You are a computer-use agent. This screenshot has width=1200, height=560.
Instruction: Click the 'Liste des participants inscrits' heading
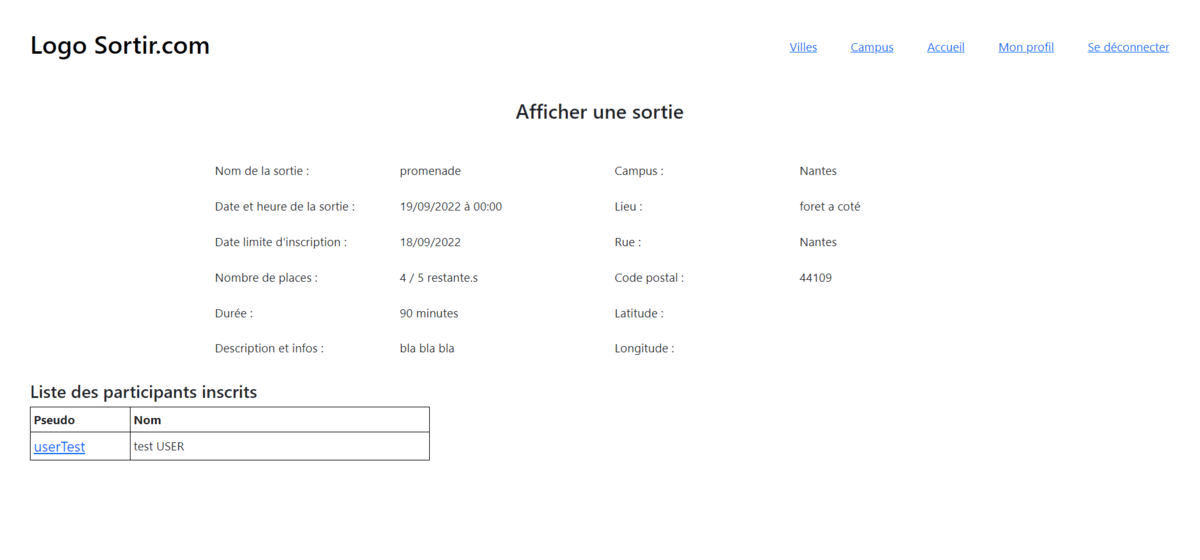pos(143,392)
